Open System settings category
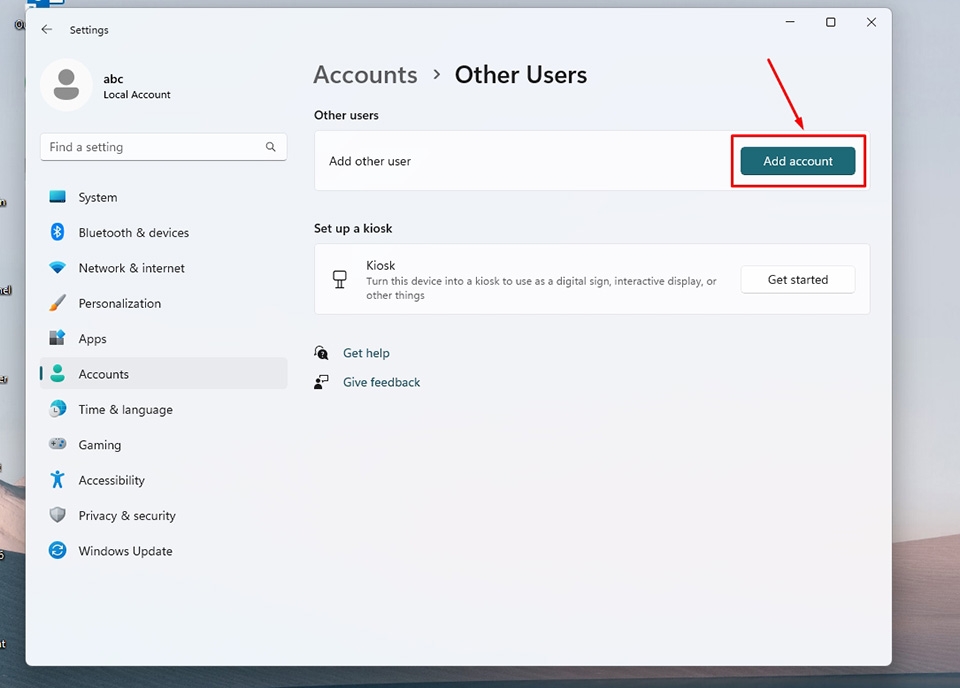Image resolution: width=960 pixels, height=688 pixels. tap(163, 197)
